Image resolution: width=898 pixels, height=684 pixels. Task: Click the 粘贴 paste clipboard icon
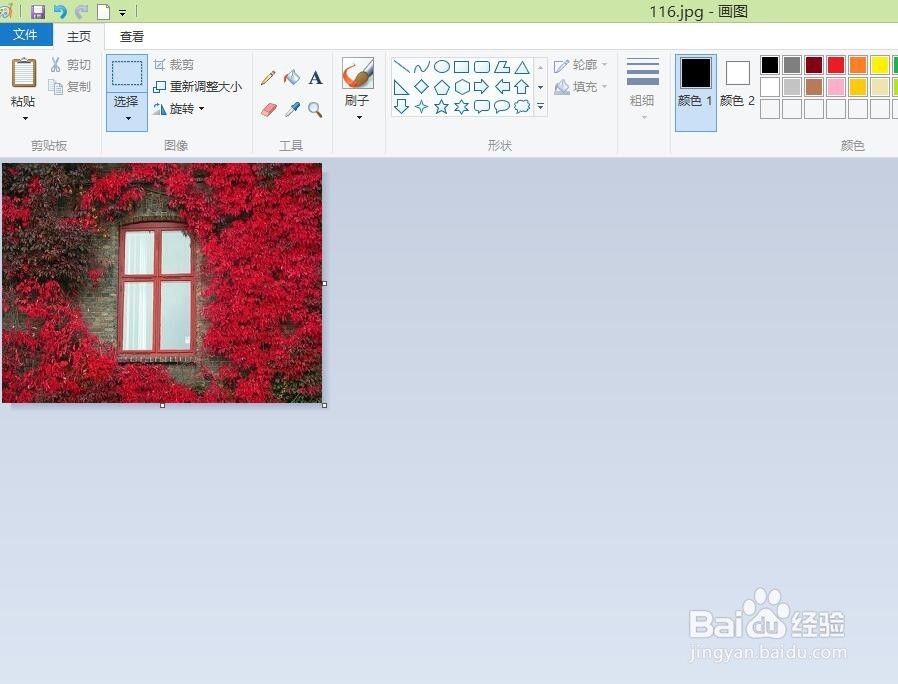(23, 72)
